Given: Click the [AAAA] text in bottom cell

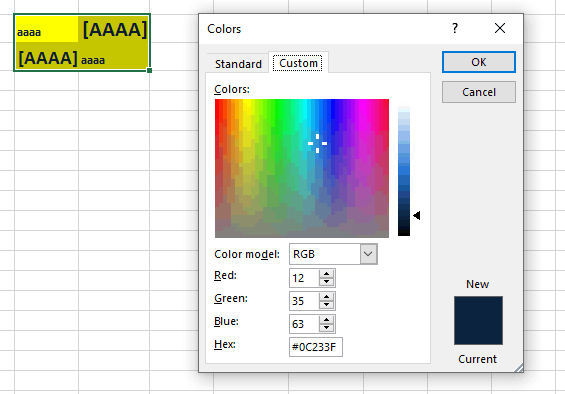Looking at the screenshot, I should (x=48, y=58).
